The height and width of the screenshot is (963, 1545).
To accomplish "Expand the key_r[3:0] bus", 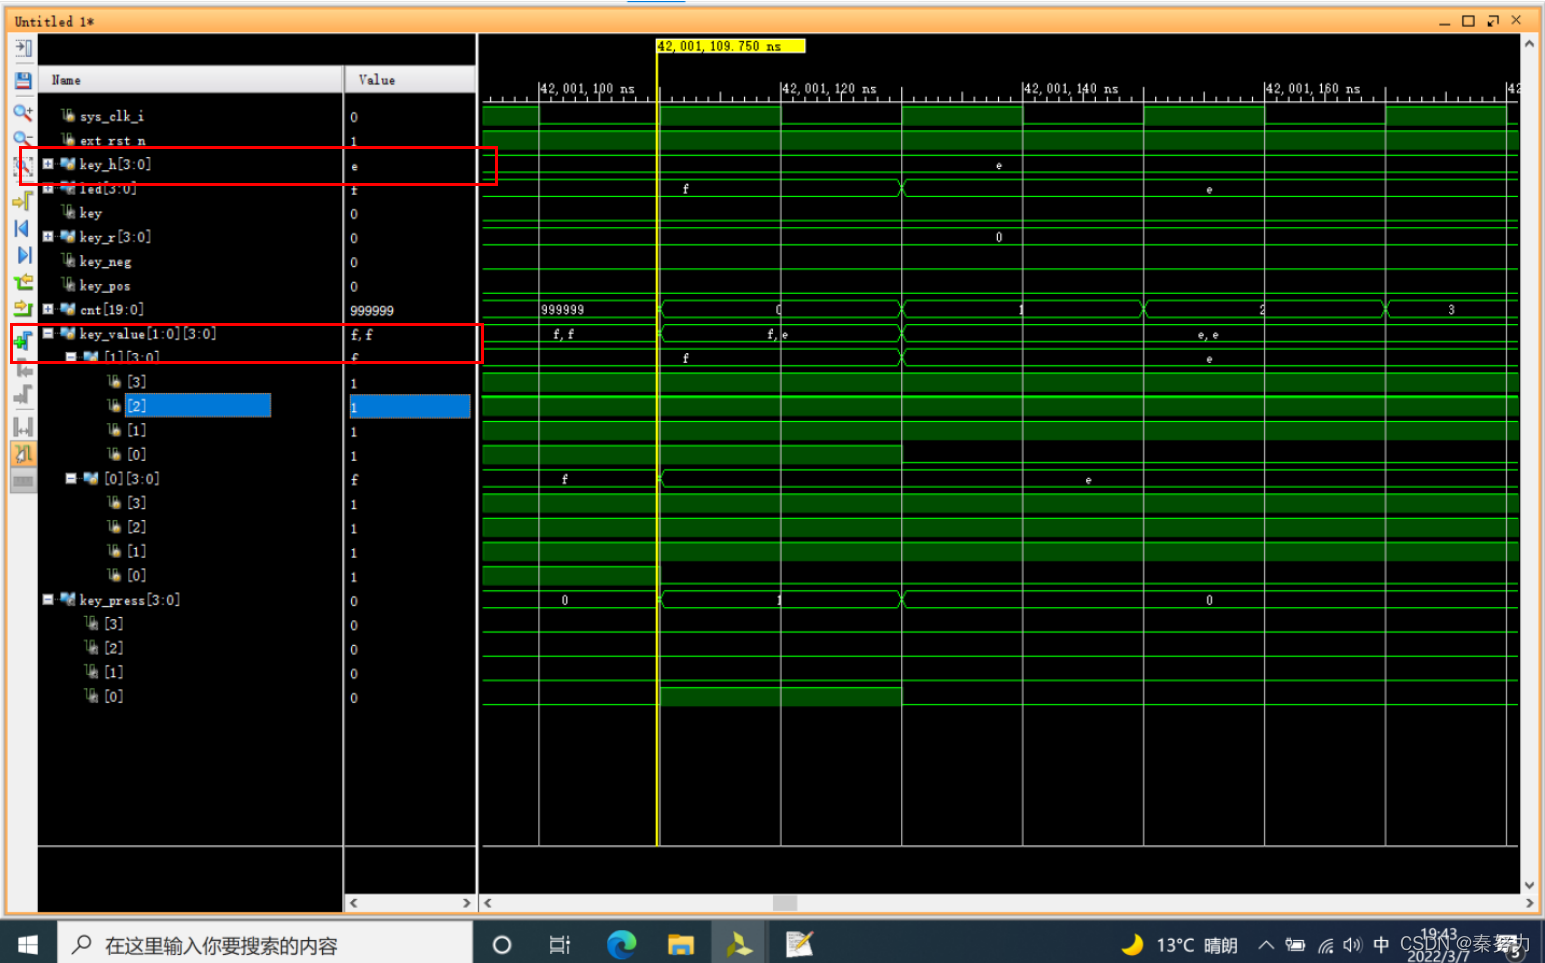I will 48,237.
